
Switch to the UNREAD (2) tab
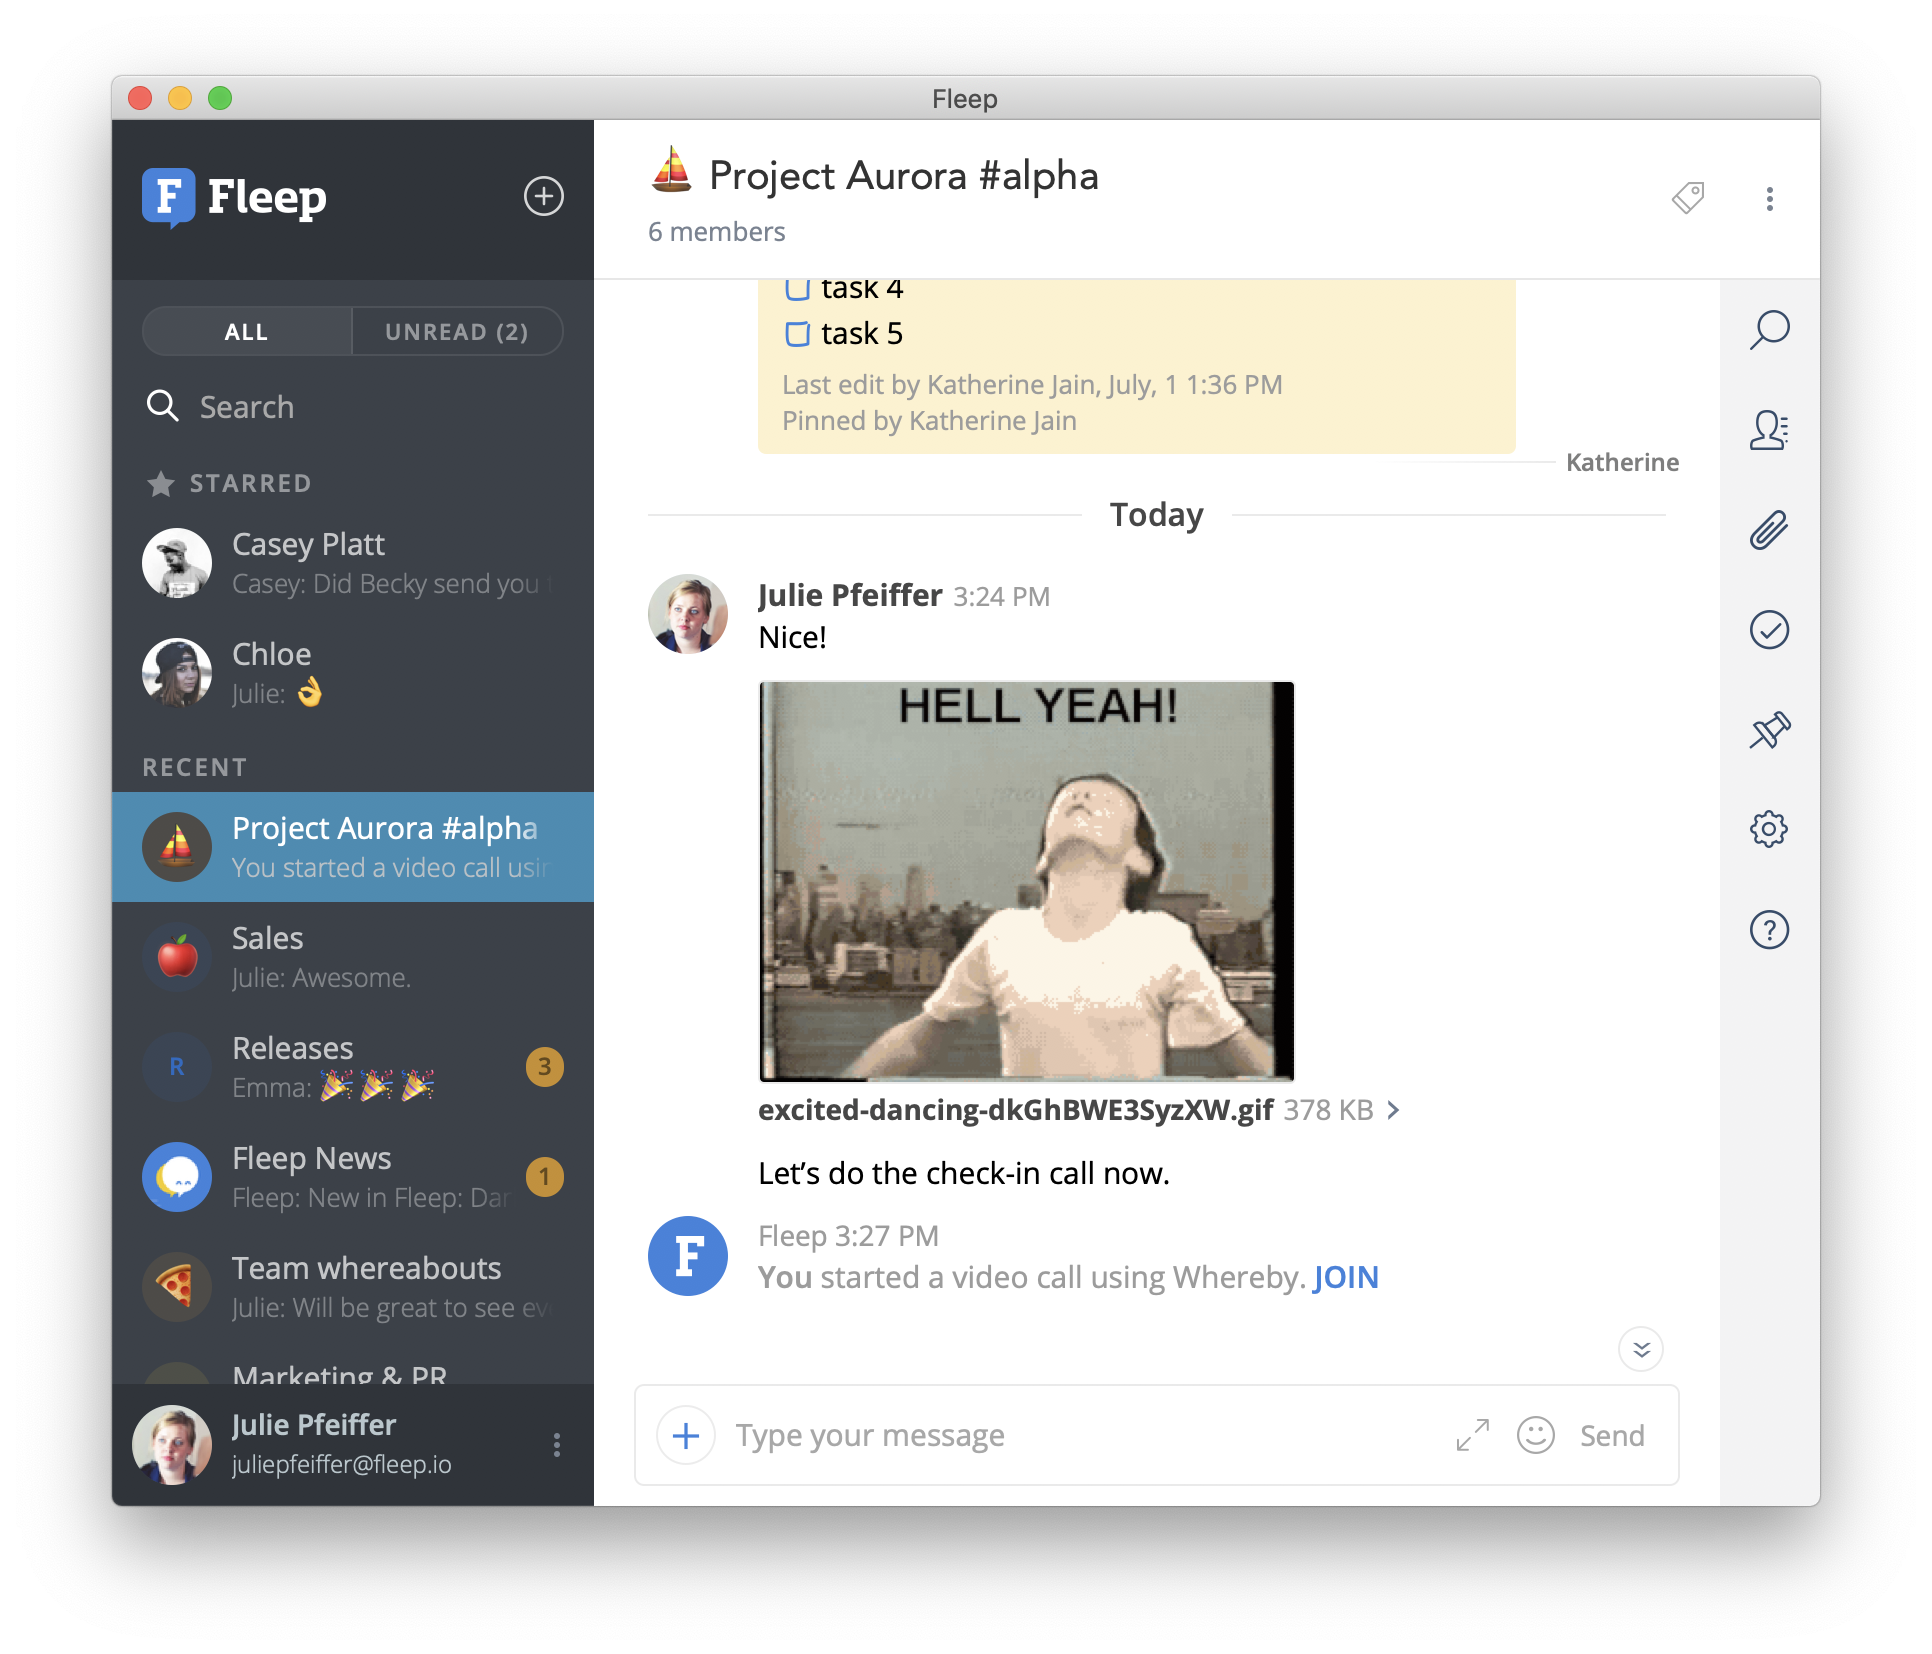457,331
